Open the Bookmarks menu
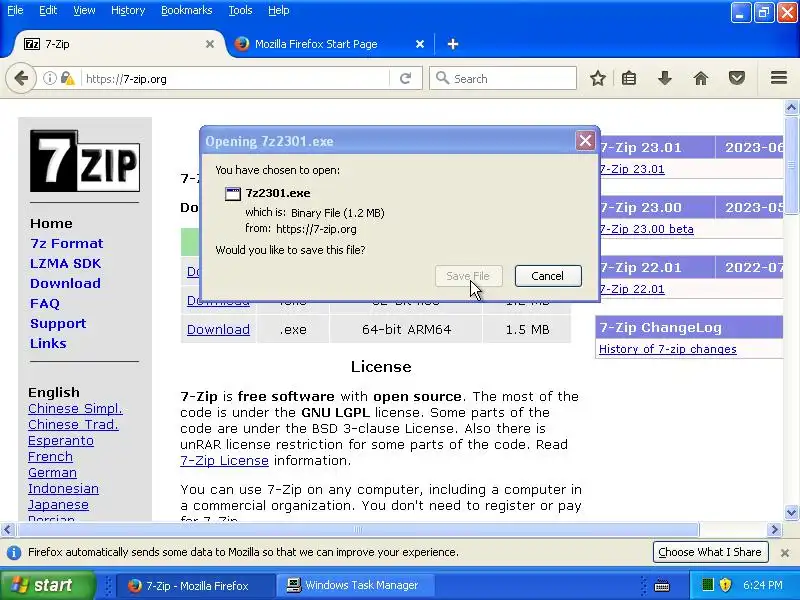The height and width of the screenshot is (600, 800). [x=186, y=10]
